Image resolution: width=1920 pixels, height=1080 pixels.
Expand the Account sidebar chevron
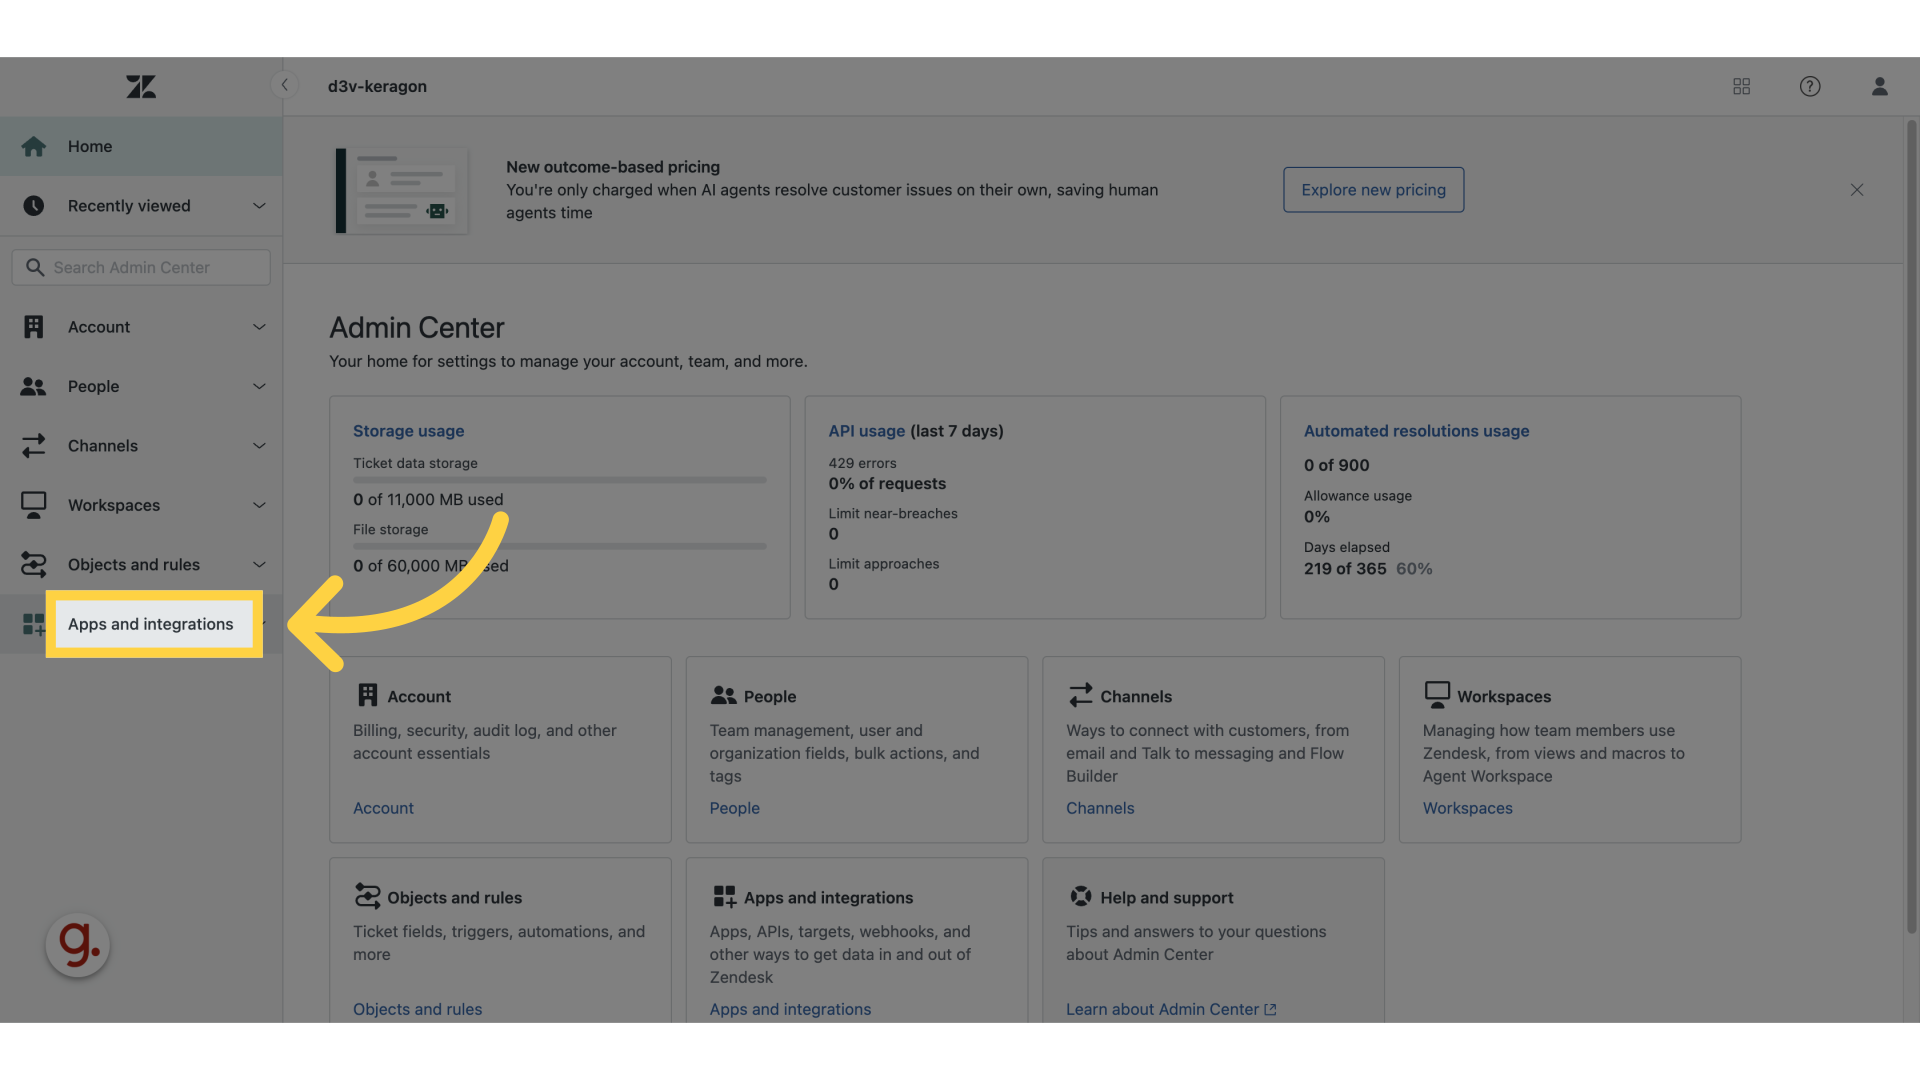pos(259,327)
